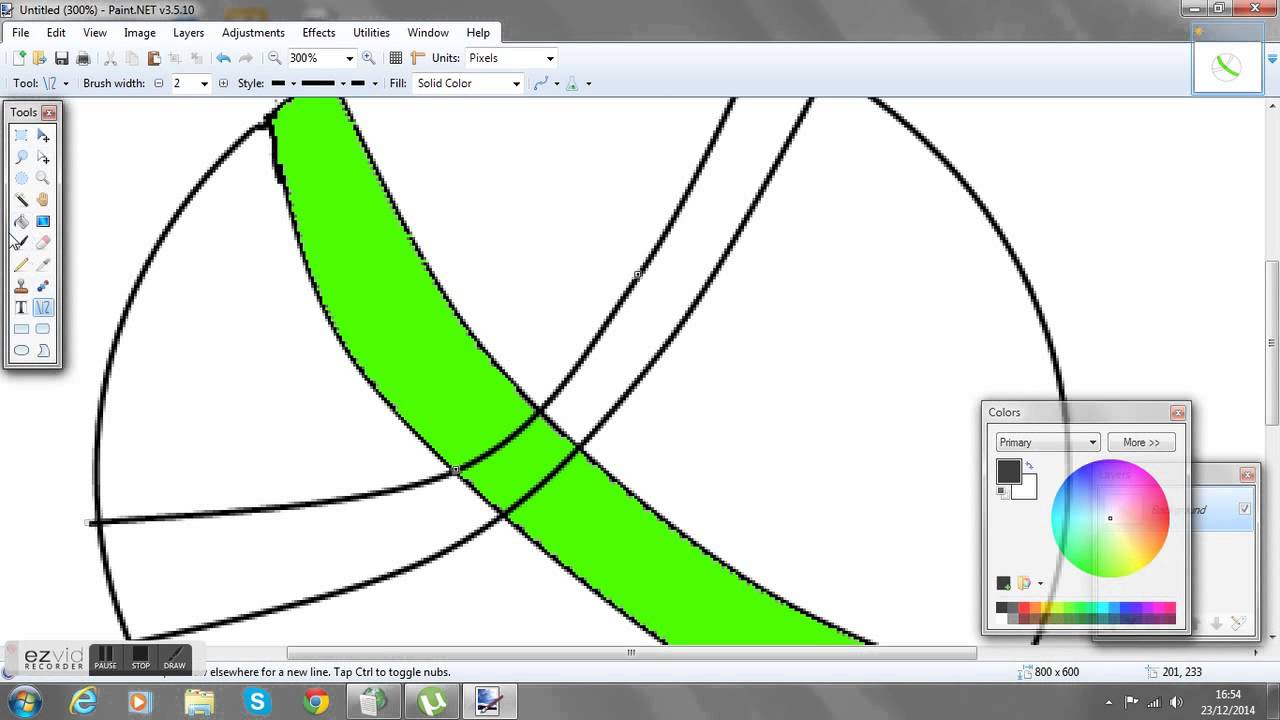This screenshot has width=1280, height=720.
Task: Click the ezvid STOP button
Action: [x=141, y=658]
